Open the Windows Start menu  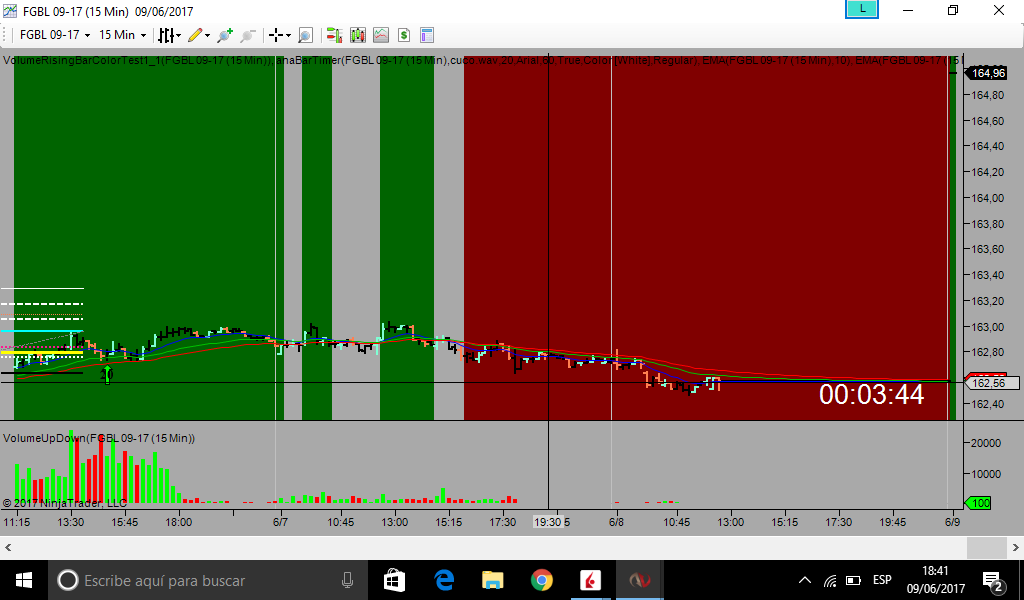tap(24, 580)
